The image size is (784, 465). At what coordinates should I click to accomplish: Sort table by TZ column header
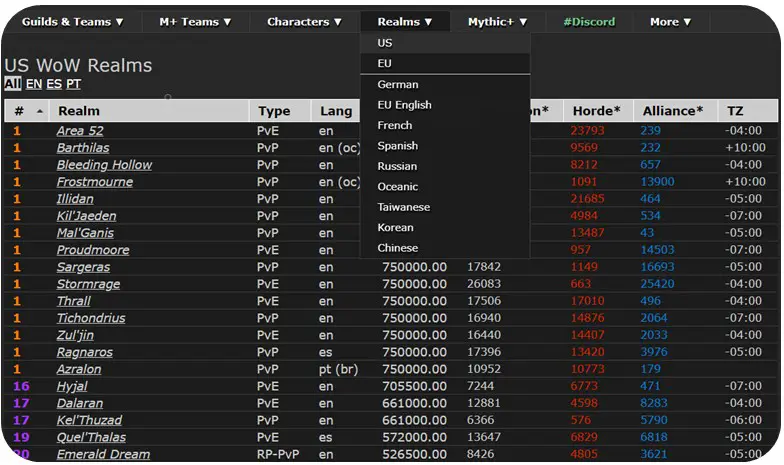748,111
